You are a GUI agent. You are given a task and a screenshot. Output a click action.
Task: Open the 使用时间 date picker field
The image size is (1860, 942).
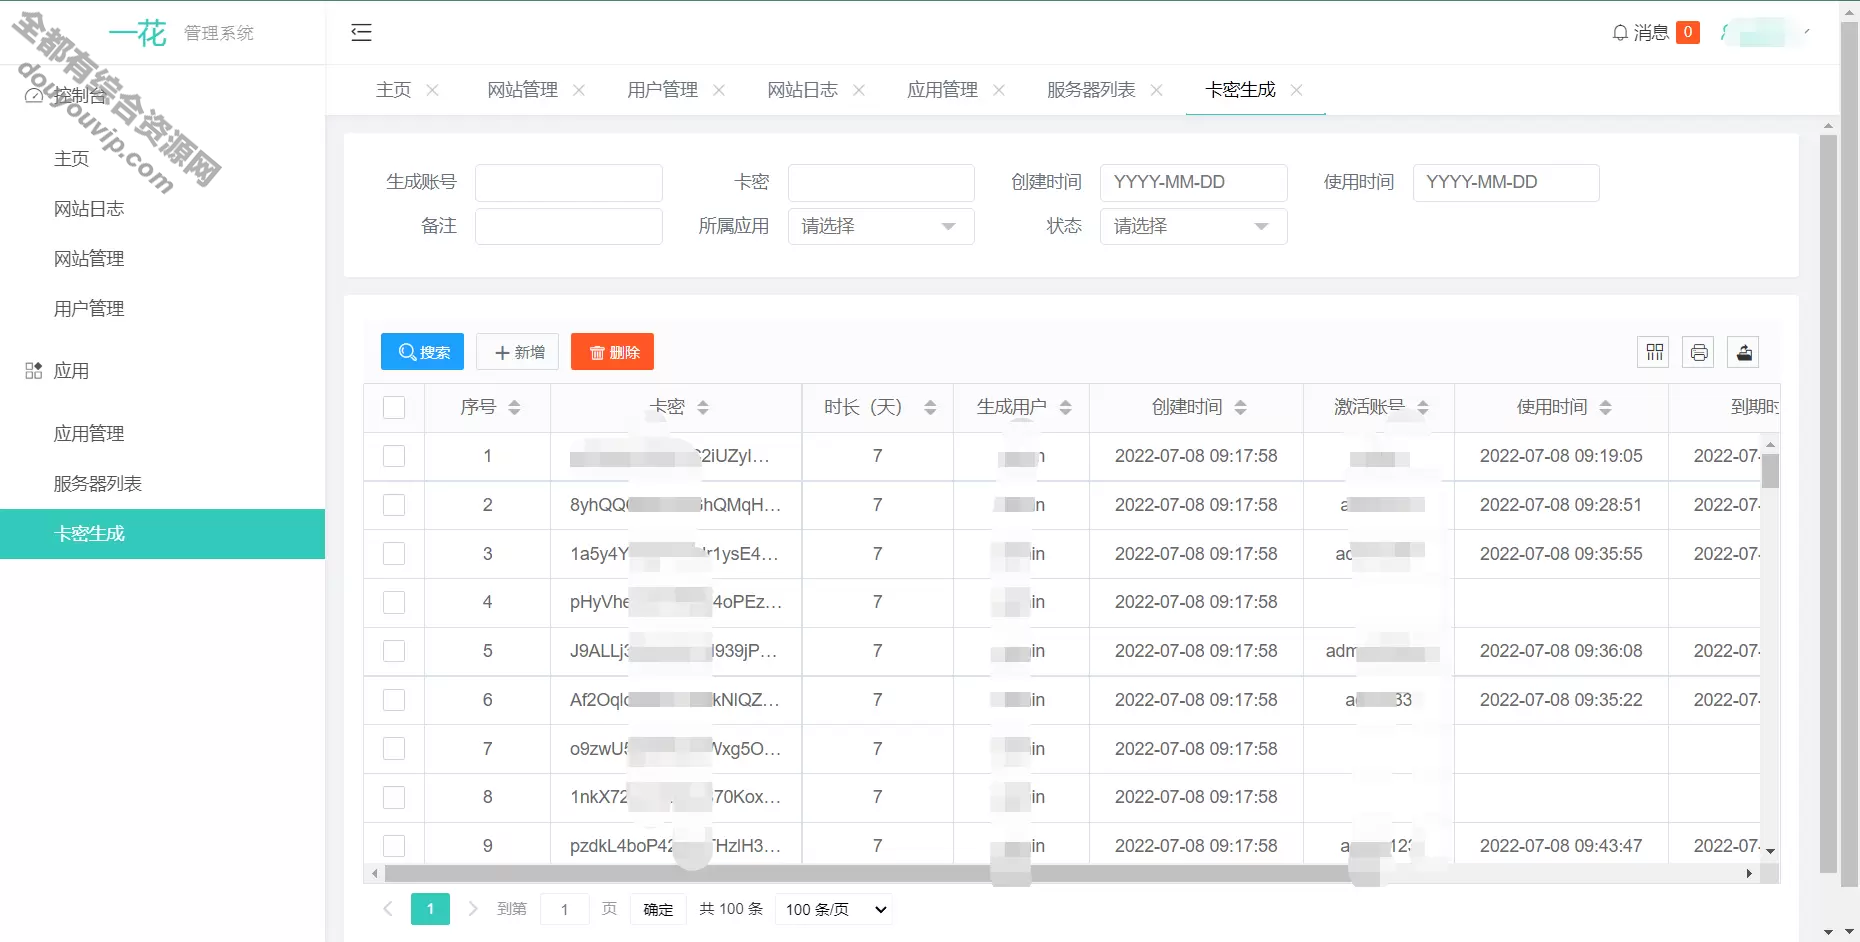pyautogui.click(x=1506, y=182)
